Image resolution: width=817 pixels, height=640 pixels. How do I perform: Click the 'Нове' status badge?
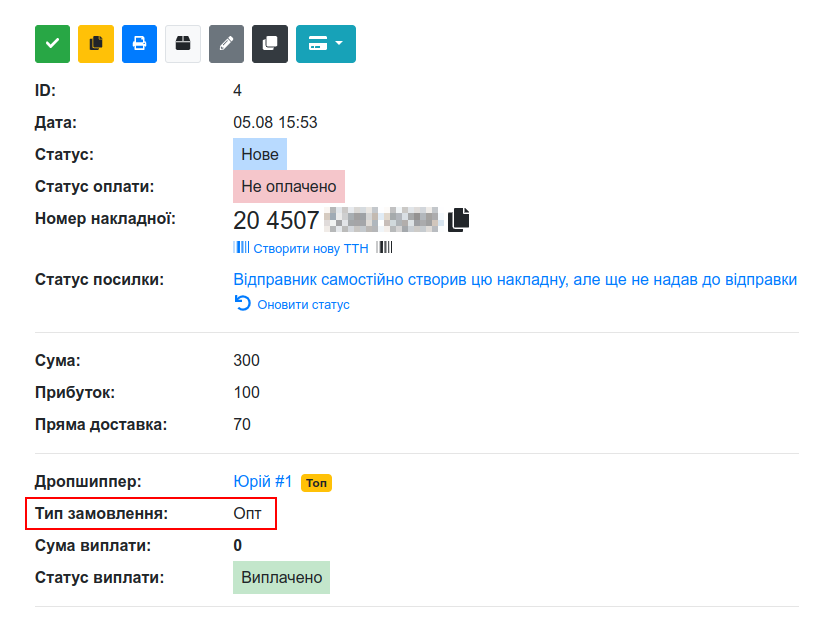point(260,154)
